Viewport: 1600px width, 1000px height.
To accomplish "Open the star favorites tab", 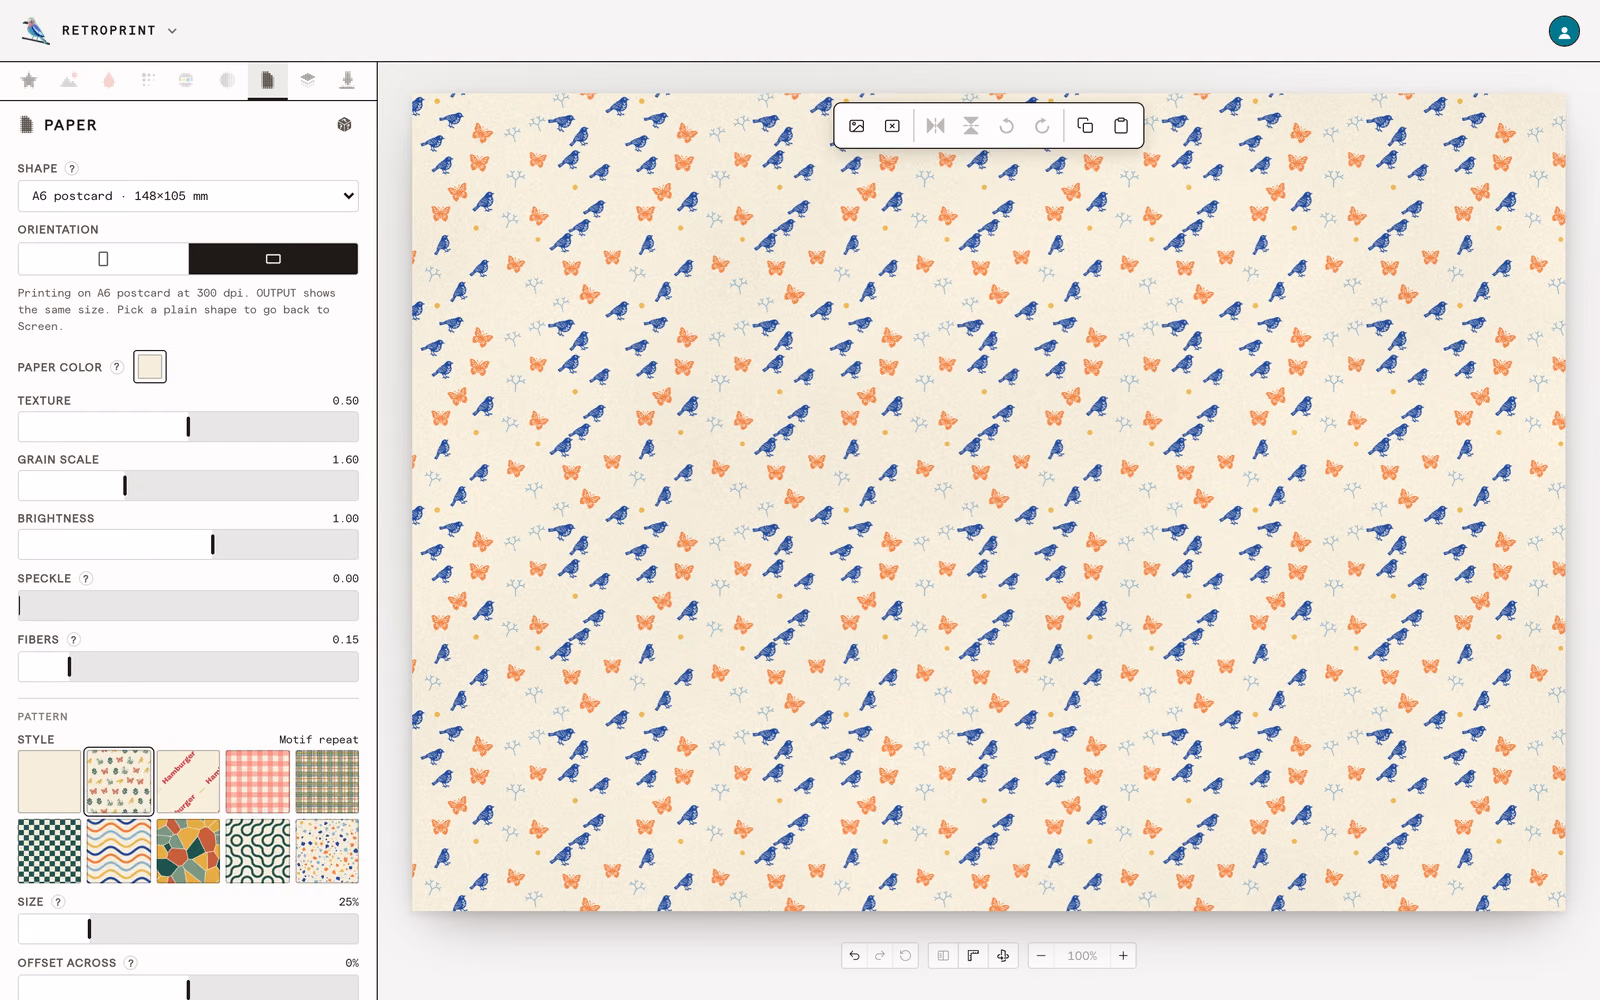I will coord(29,80).
